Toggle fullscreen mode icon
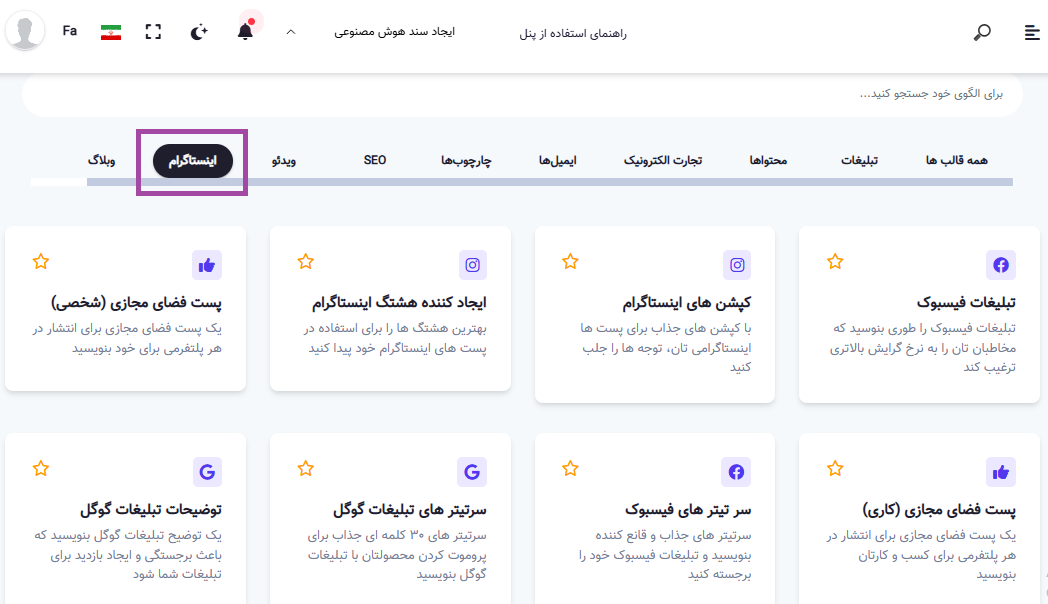Screen dimensions: 1048x604 pyautogui.click(x=153, y=31)
